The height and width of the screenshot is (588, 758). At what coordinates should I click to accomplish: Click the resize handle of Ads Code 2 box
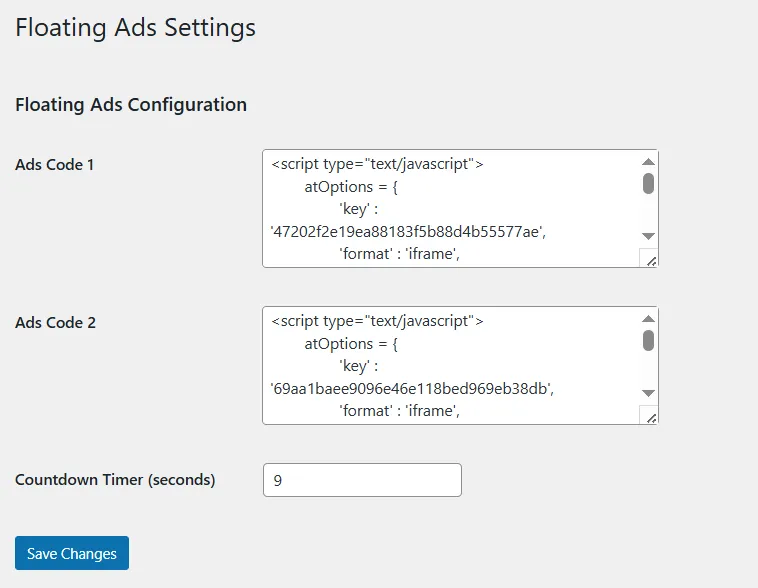pos(650,416)
